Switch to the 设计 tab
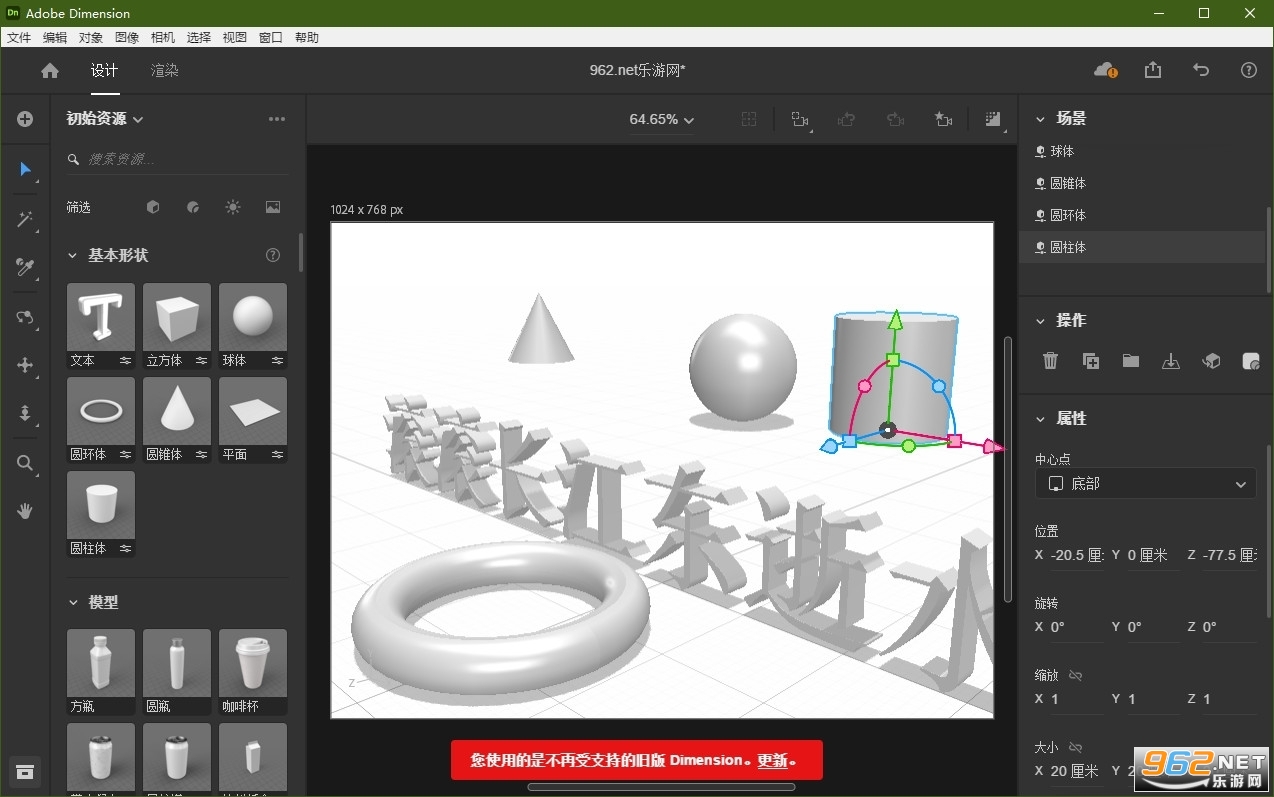 pyautogui.click(x=104, y=70)
